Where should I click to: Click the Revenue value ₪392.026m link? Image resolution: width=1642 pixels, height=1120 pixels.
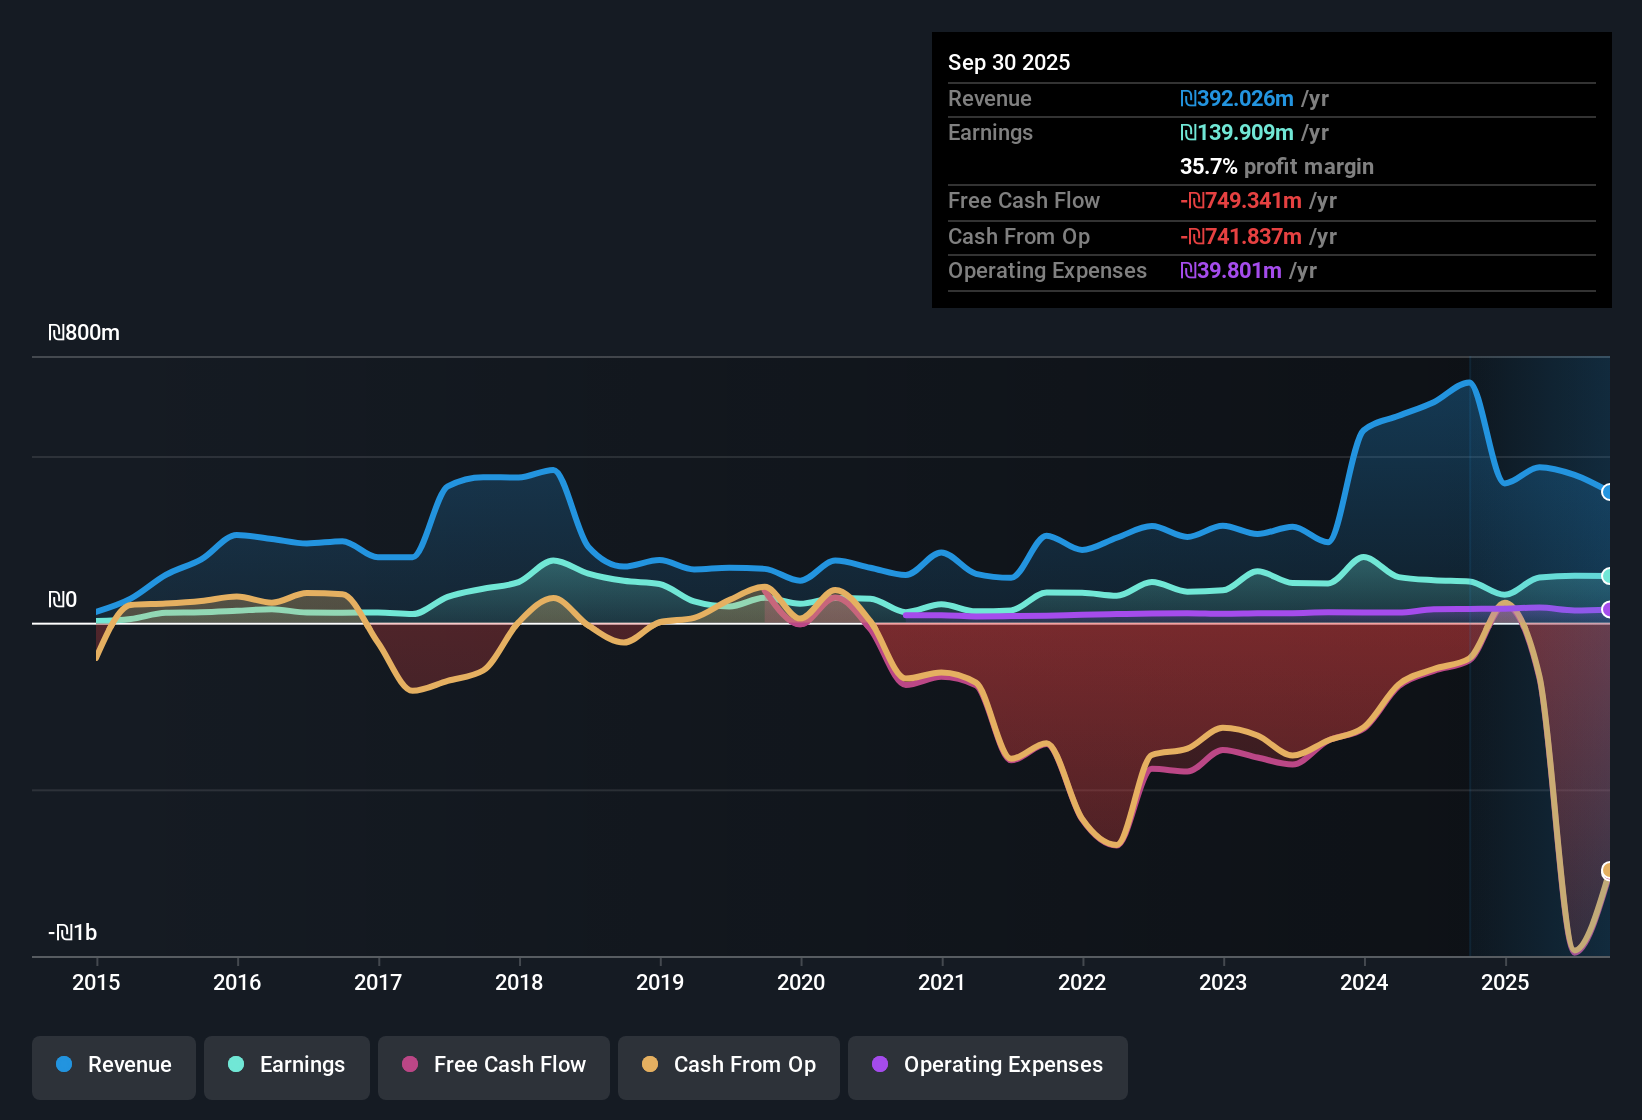[1235, 98]
